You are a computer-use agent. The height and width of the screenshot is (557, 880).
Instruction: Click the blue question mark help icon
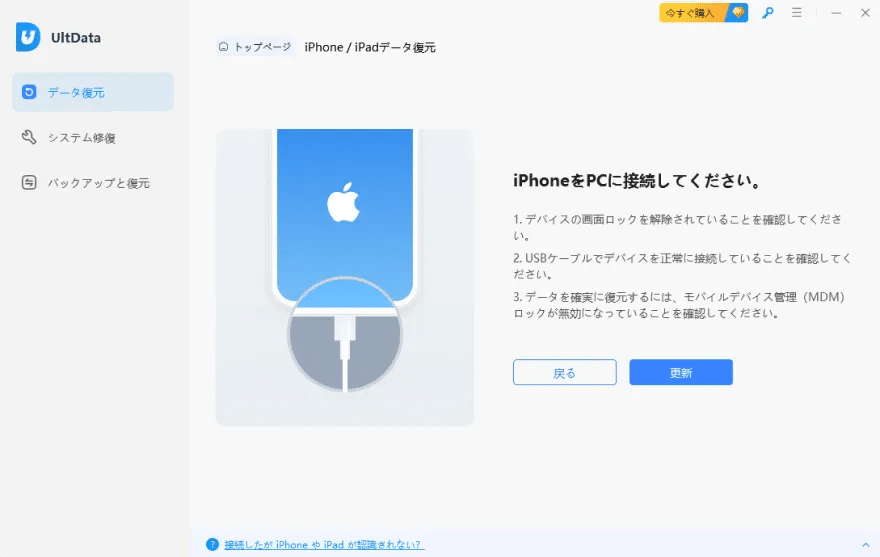point(212,544)
